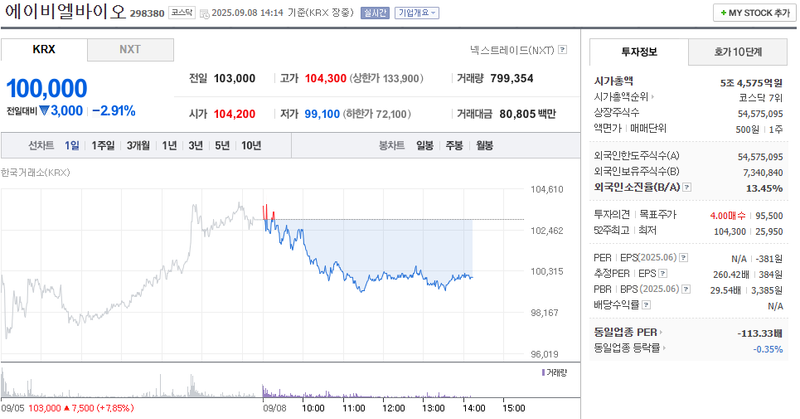Click the purple 거래량 legend marker
Image resolution: width=800 pixels, height=419 pixels.
543,373
